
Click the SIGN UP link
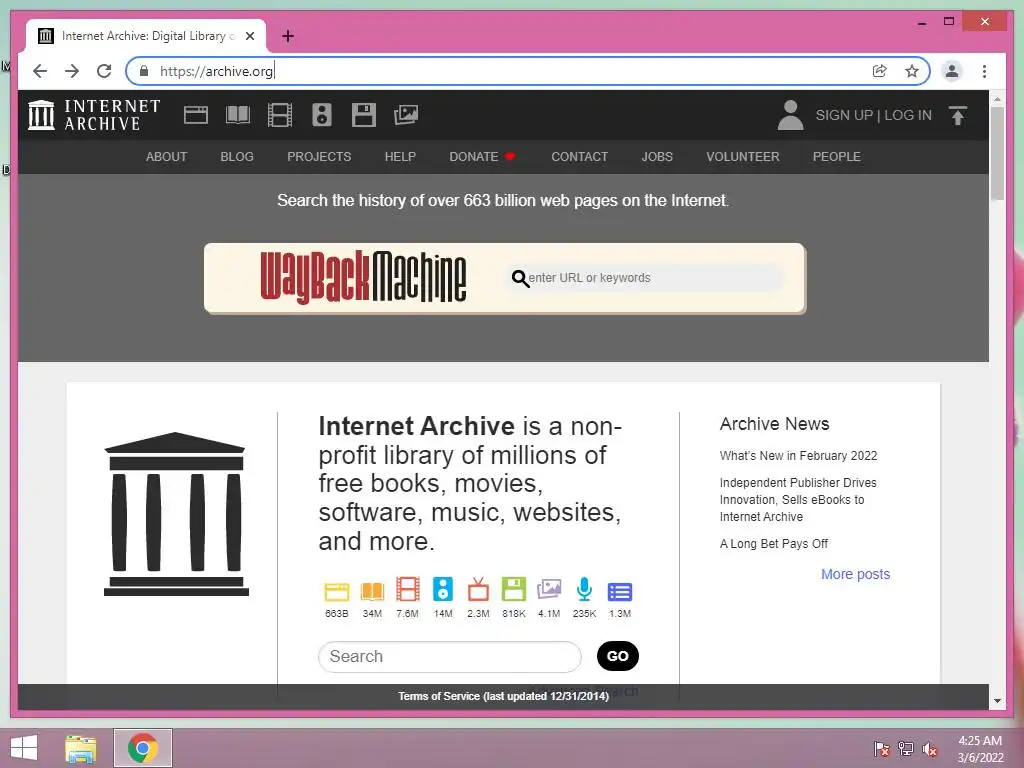pos(844,115)
